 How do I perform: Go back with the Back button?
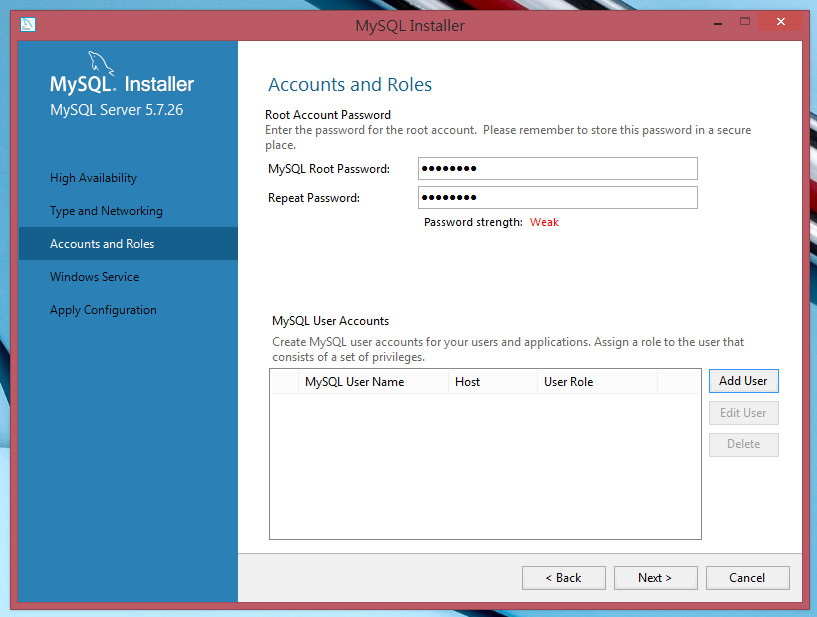[x=564, y=578]
